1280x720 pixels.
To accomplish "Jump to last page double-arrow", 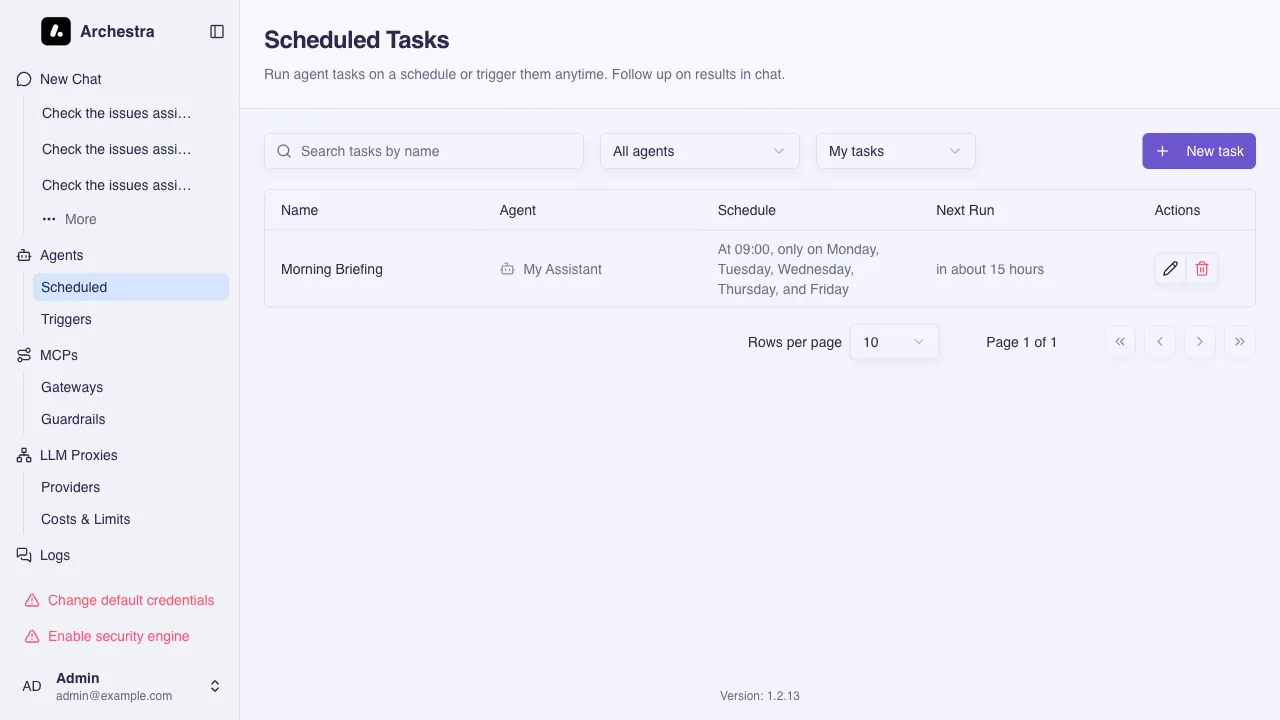I will pos(1239,342).
